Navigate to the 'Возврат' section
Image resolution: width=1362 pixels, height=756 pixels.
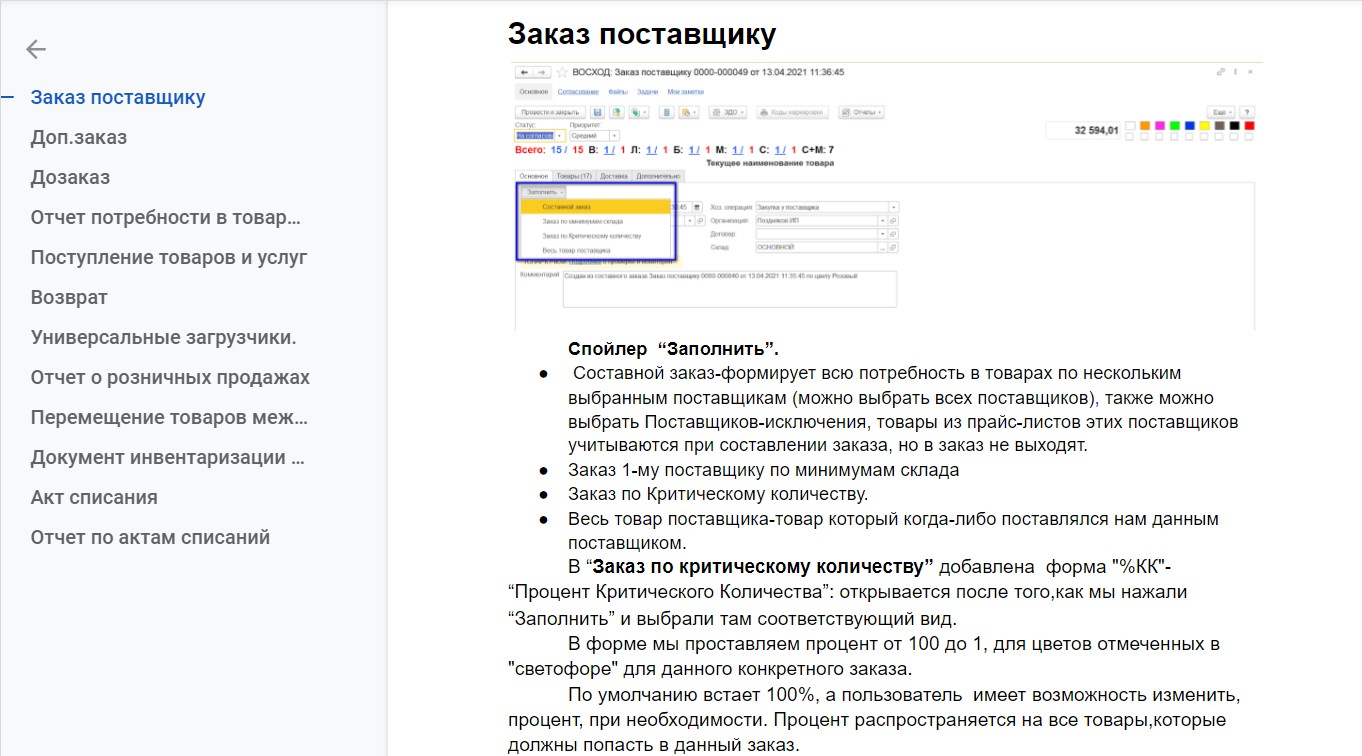(x=69, y=297)
